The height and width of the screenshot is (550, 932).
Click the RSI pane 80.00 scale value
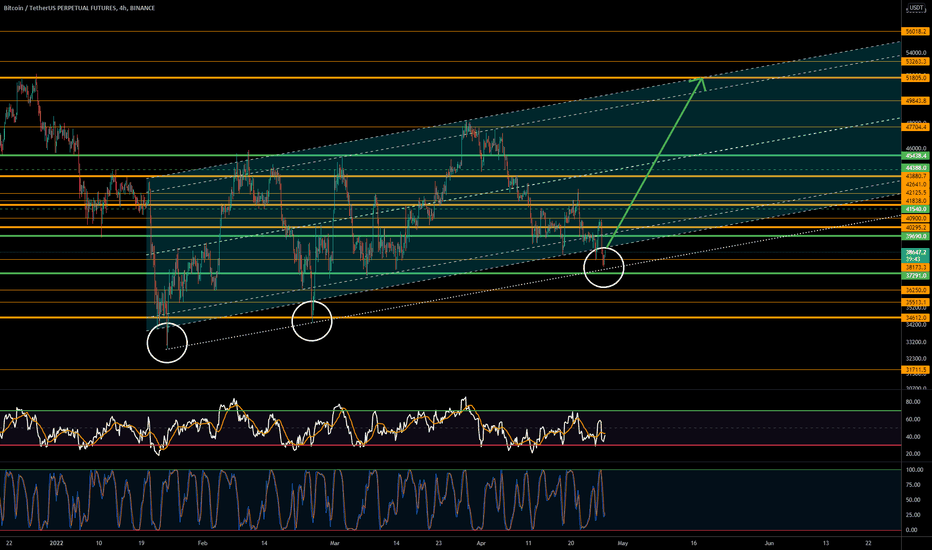click(912, 402)
